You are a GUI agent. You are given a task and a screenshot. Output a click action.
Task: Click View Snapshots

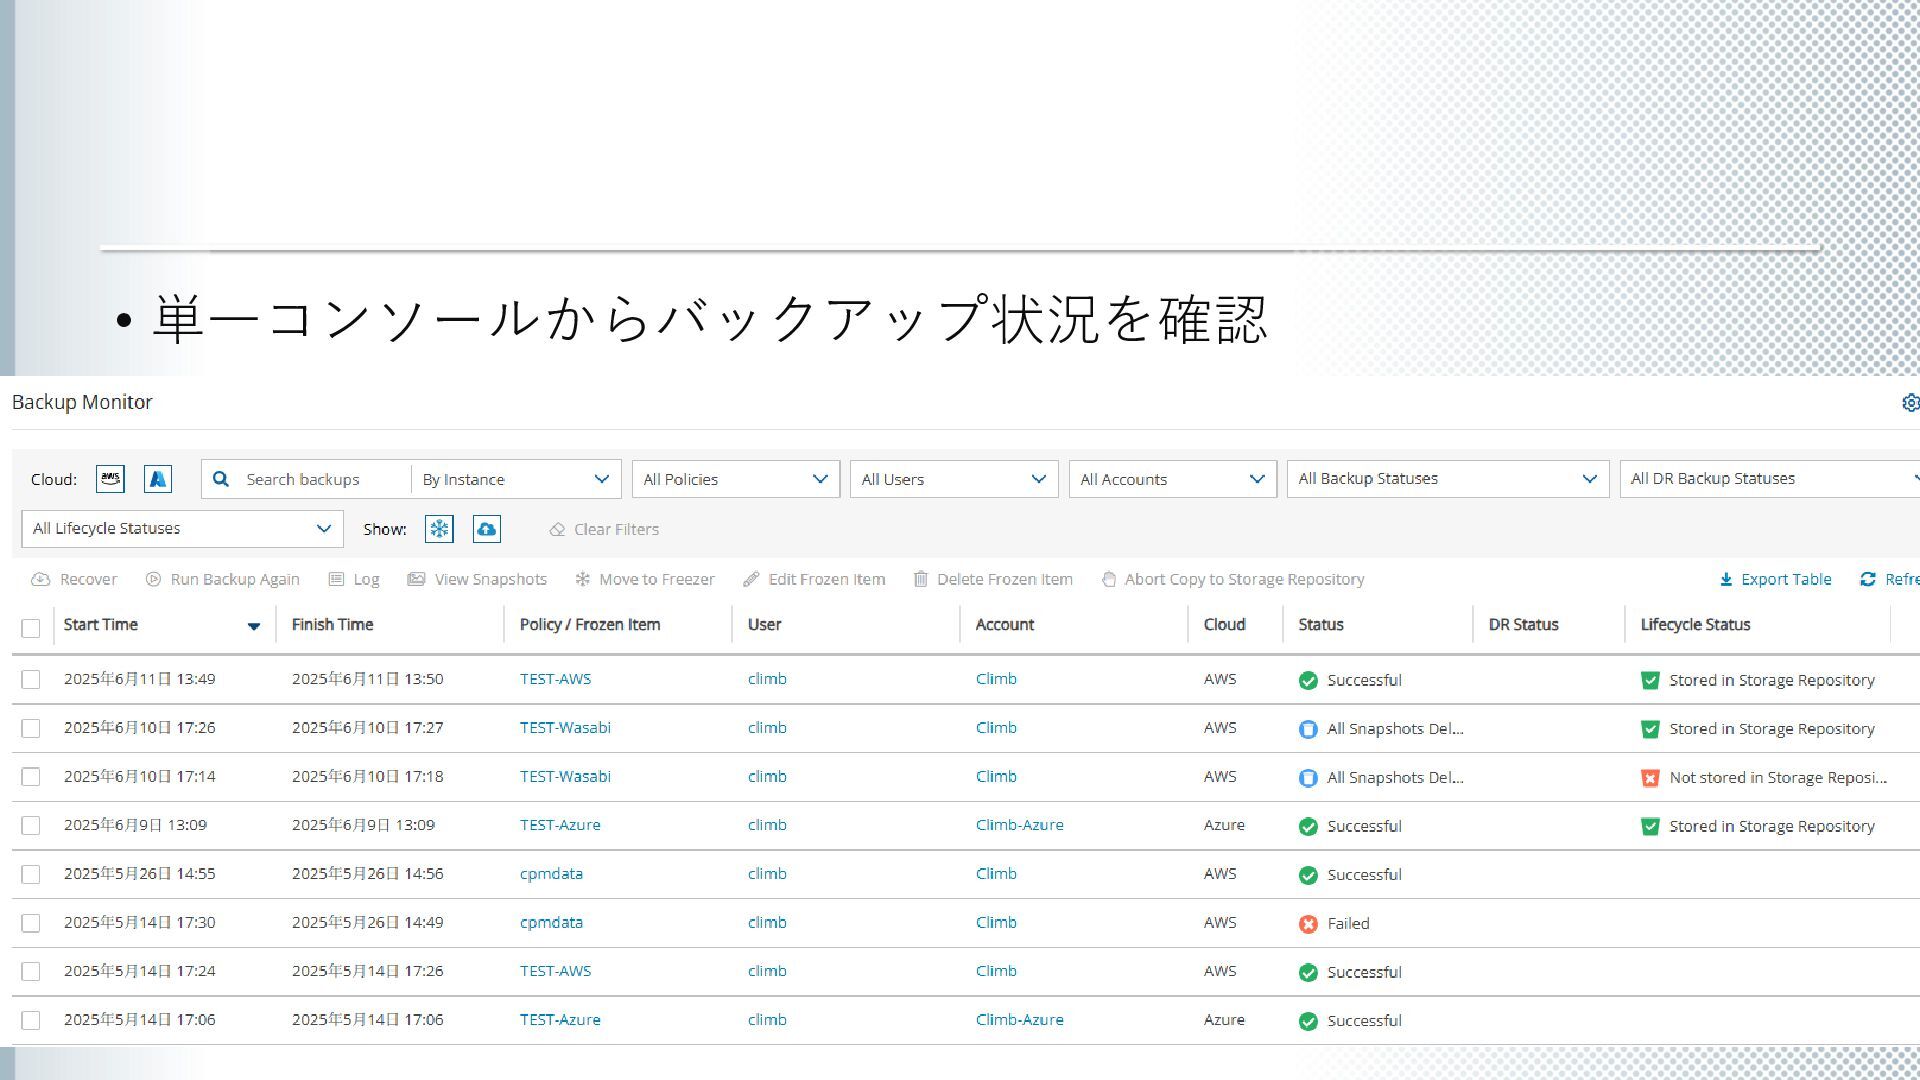[x=477, y=579]
